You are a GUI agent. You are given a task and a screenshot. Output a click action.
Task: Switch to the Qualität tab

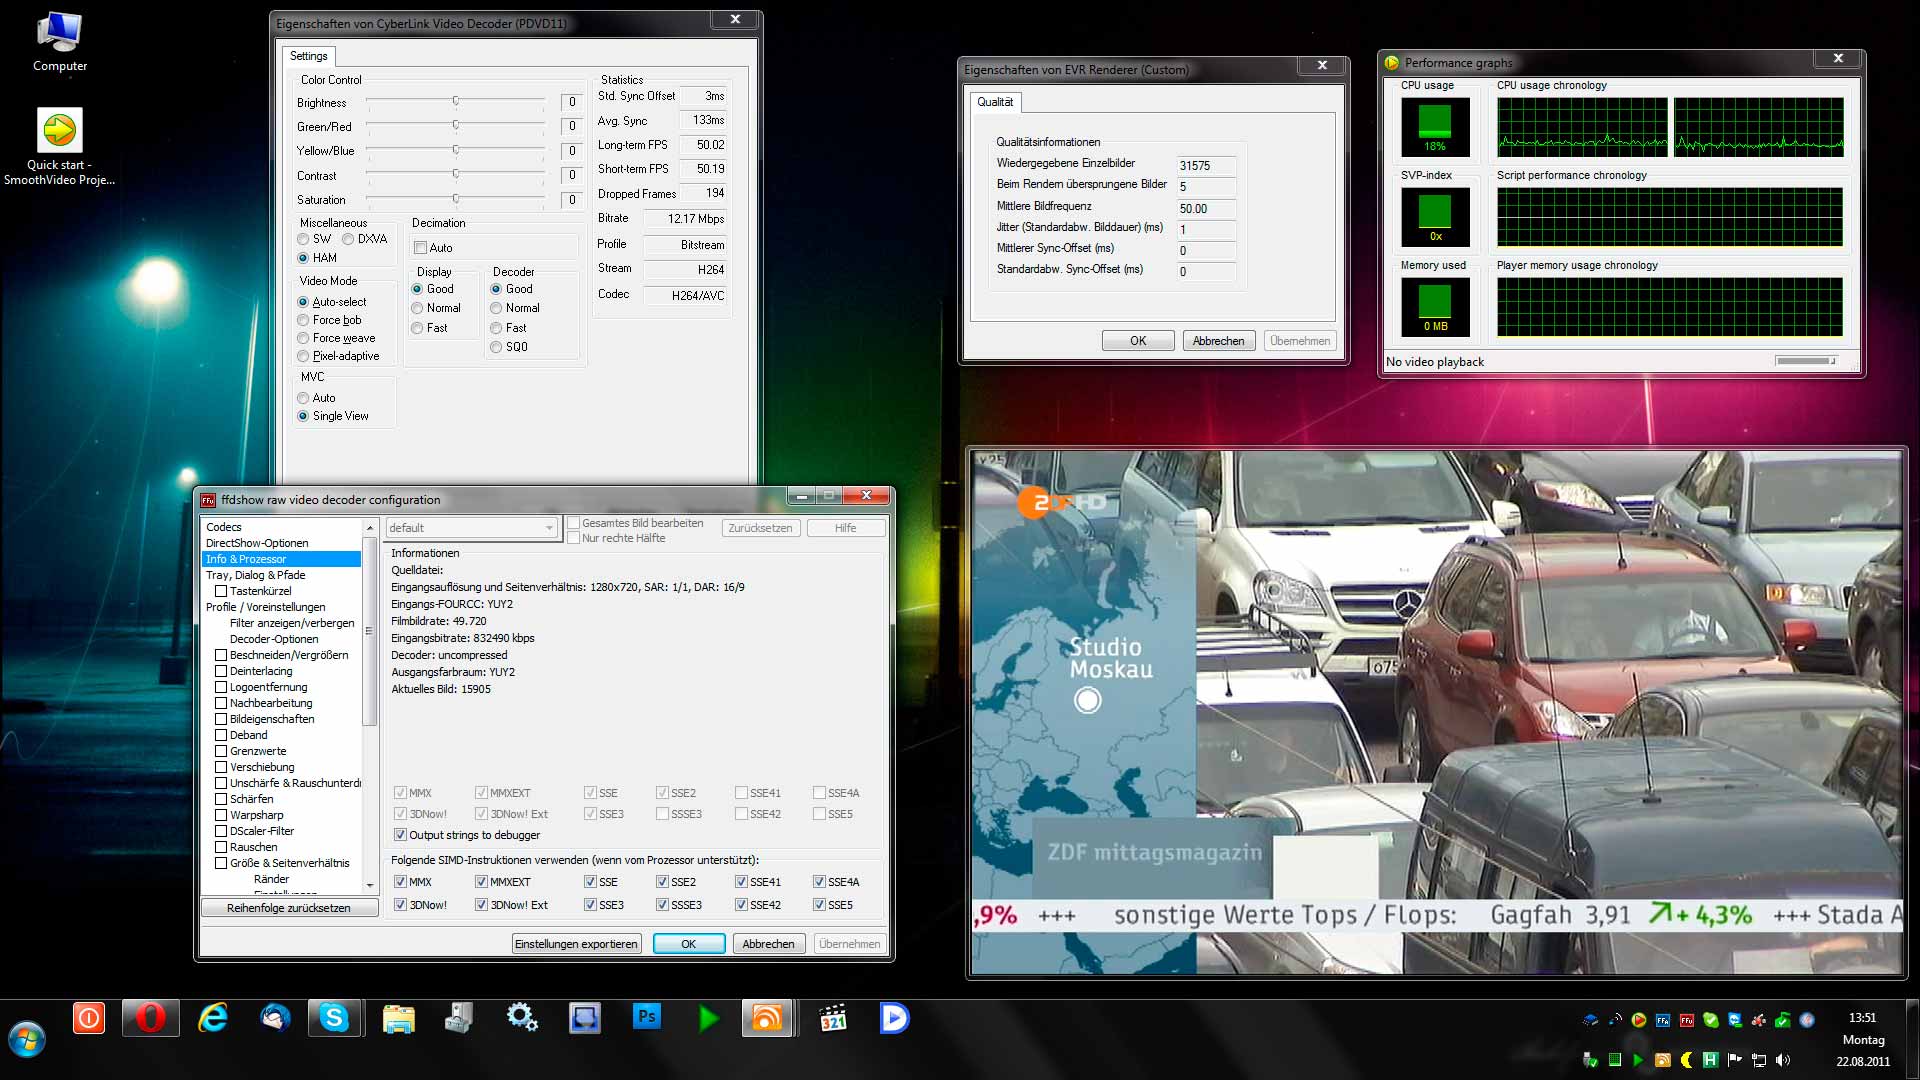tap(994, 102)
